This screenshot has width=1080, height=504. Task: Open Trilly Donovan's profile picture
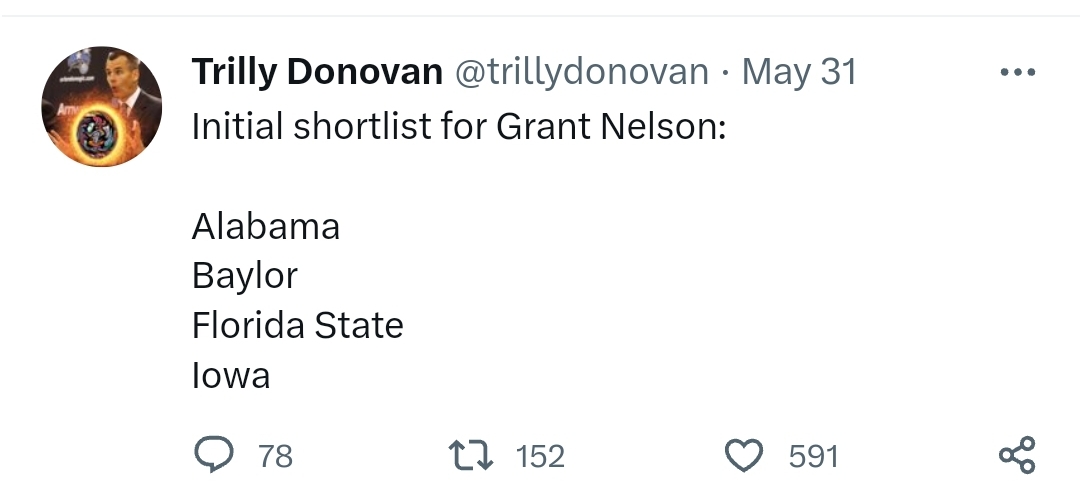(x=102, y=107)
